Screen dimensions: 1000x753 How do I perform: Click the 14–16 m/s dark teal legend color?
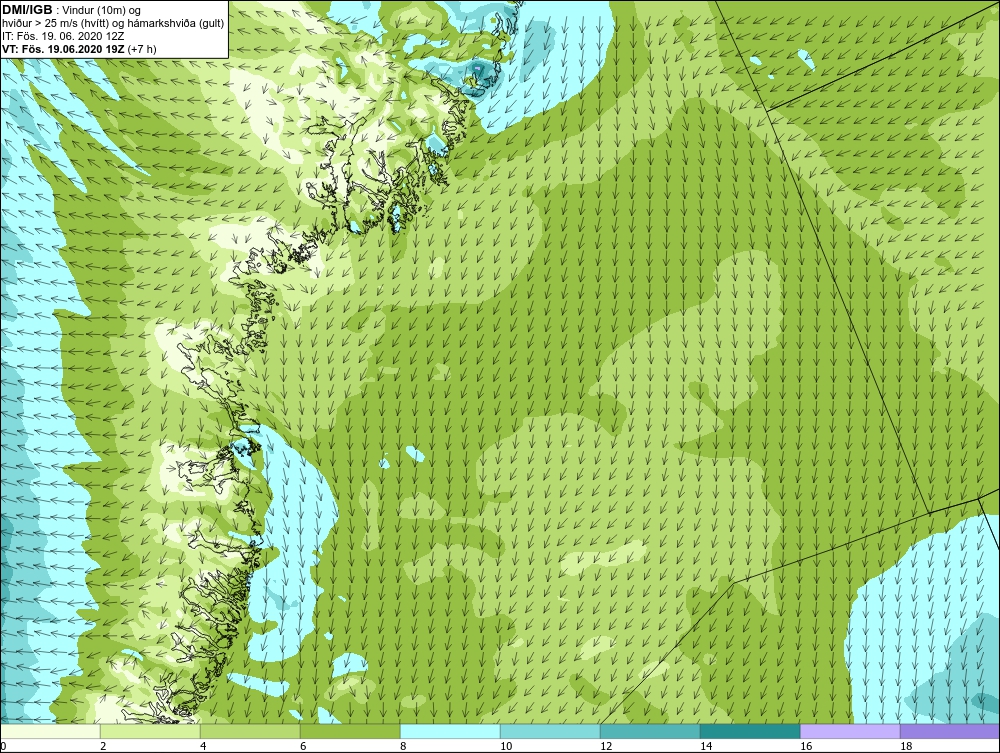pyautogui.click(x=750, y=731)
